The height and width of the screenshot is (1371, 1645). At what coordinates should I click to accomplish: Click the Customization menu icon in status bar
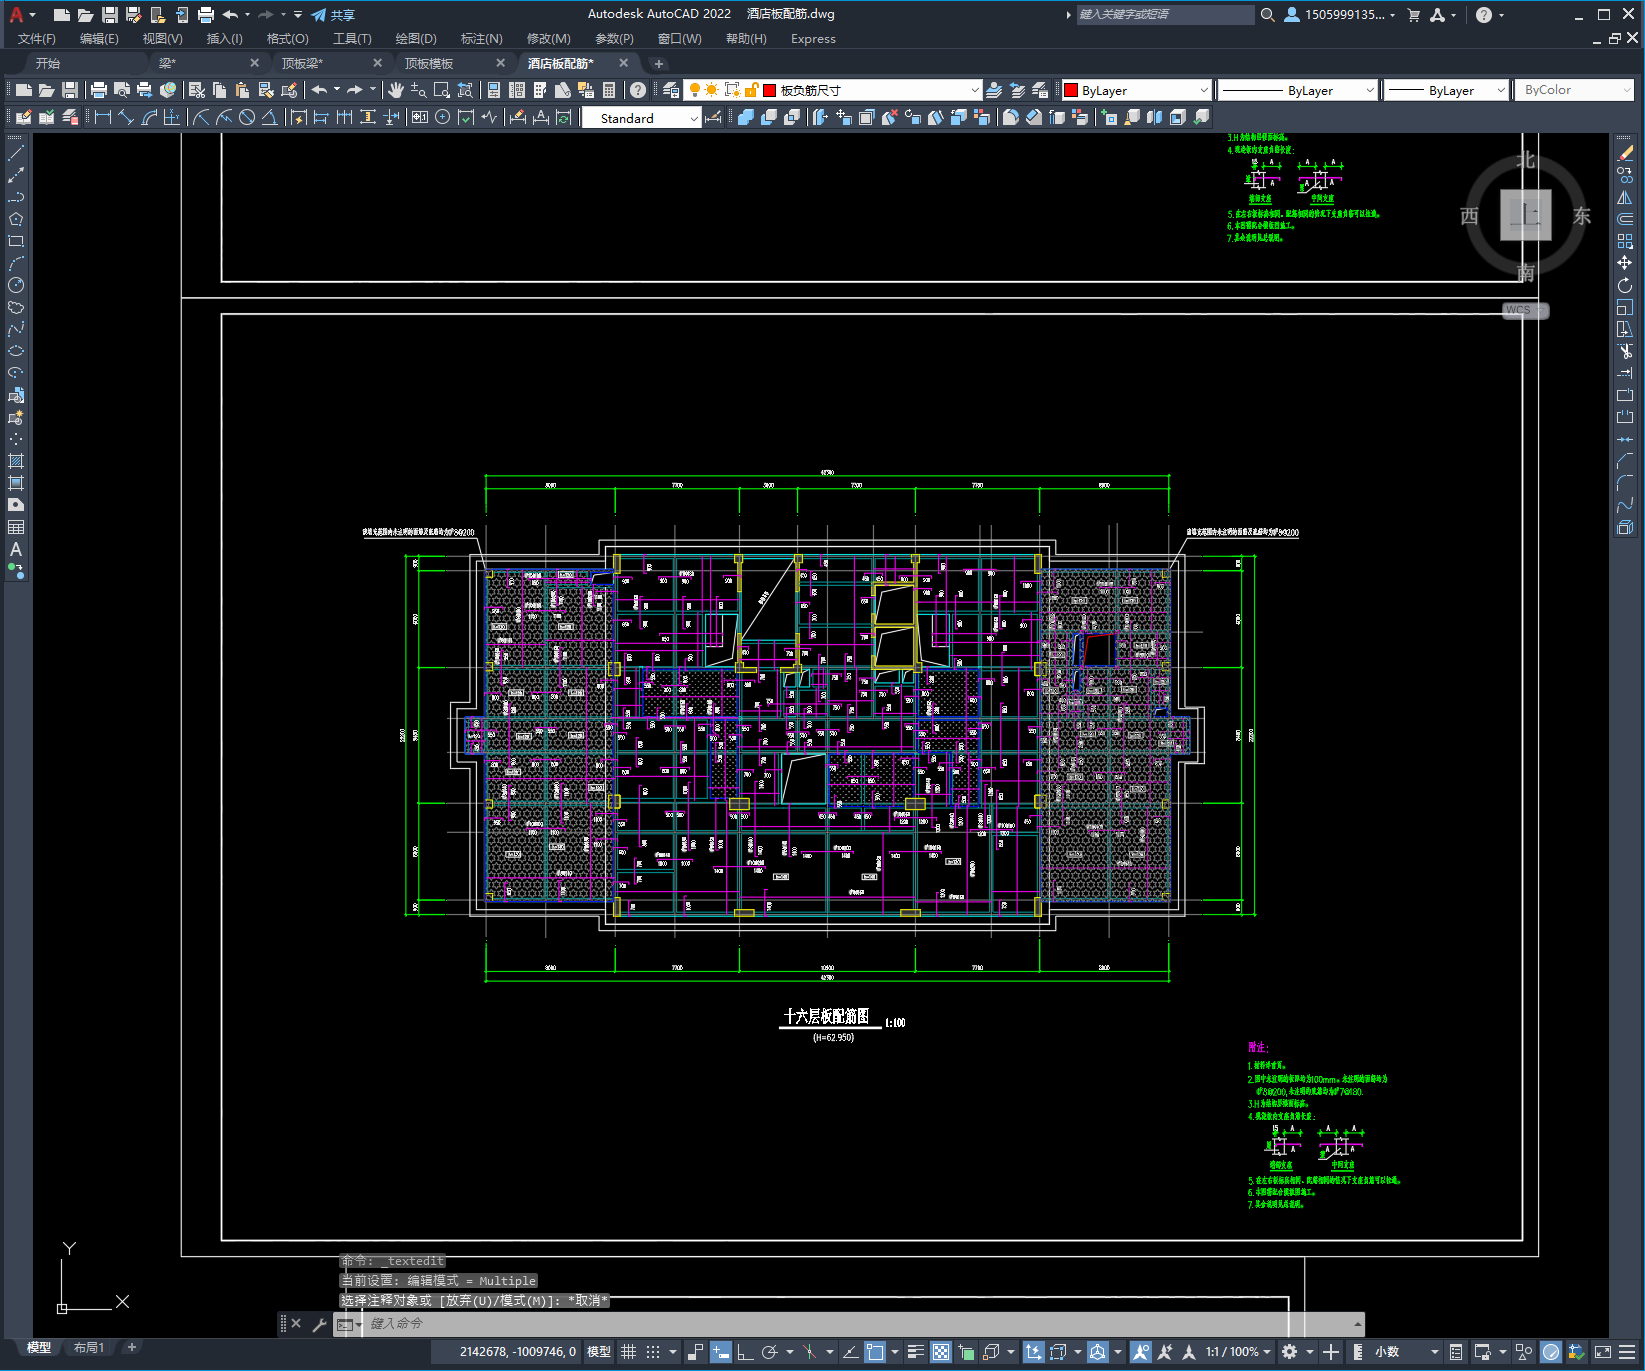(1628, 1352)
